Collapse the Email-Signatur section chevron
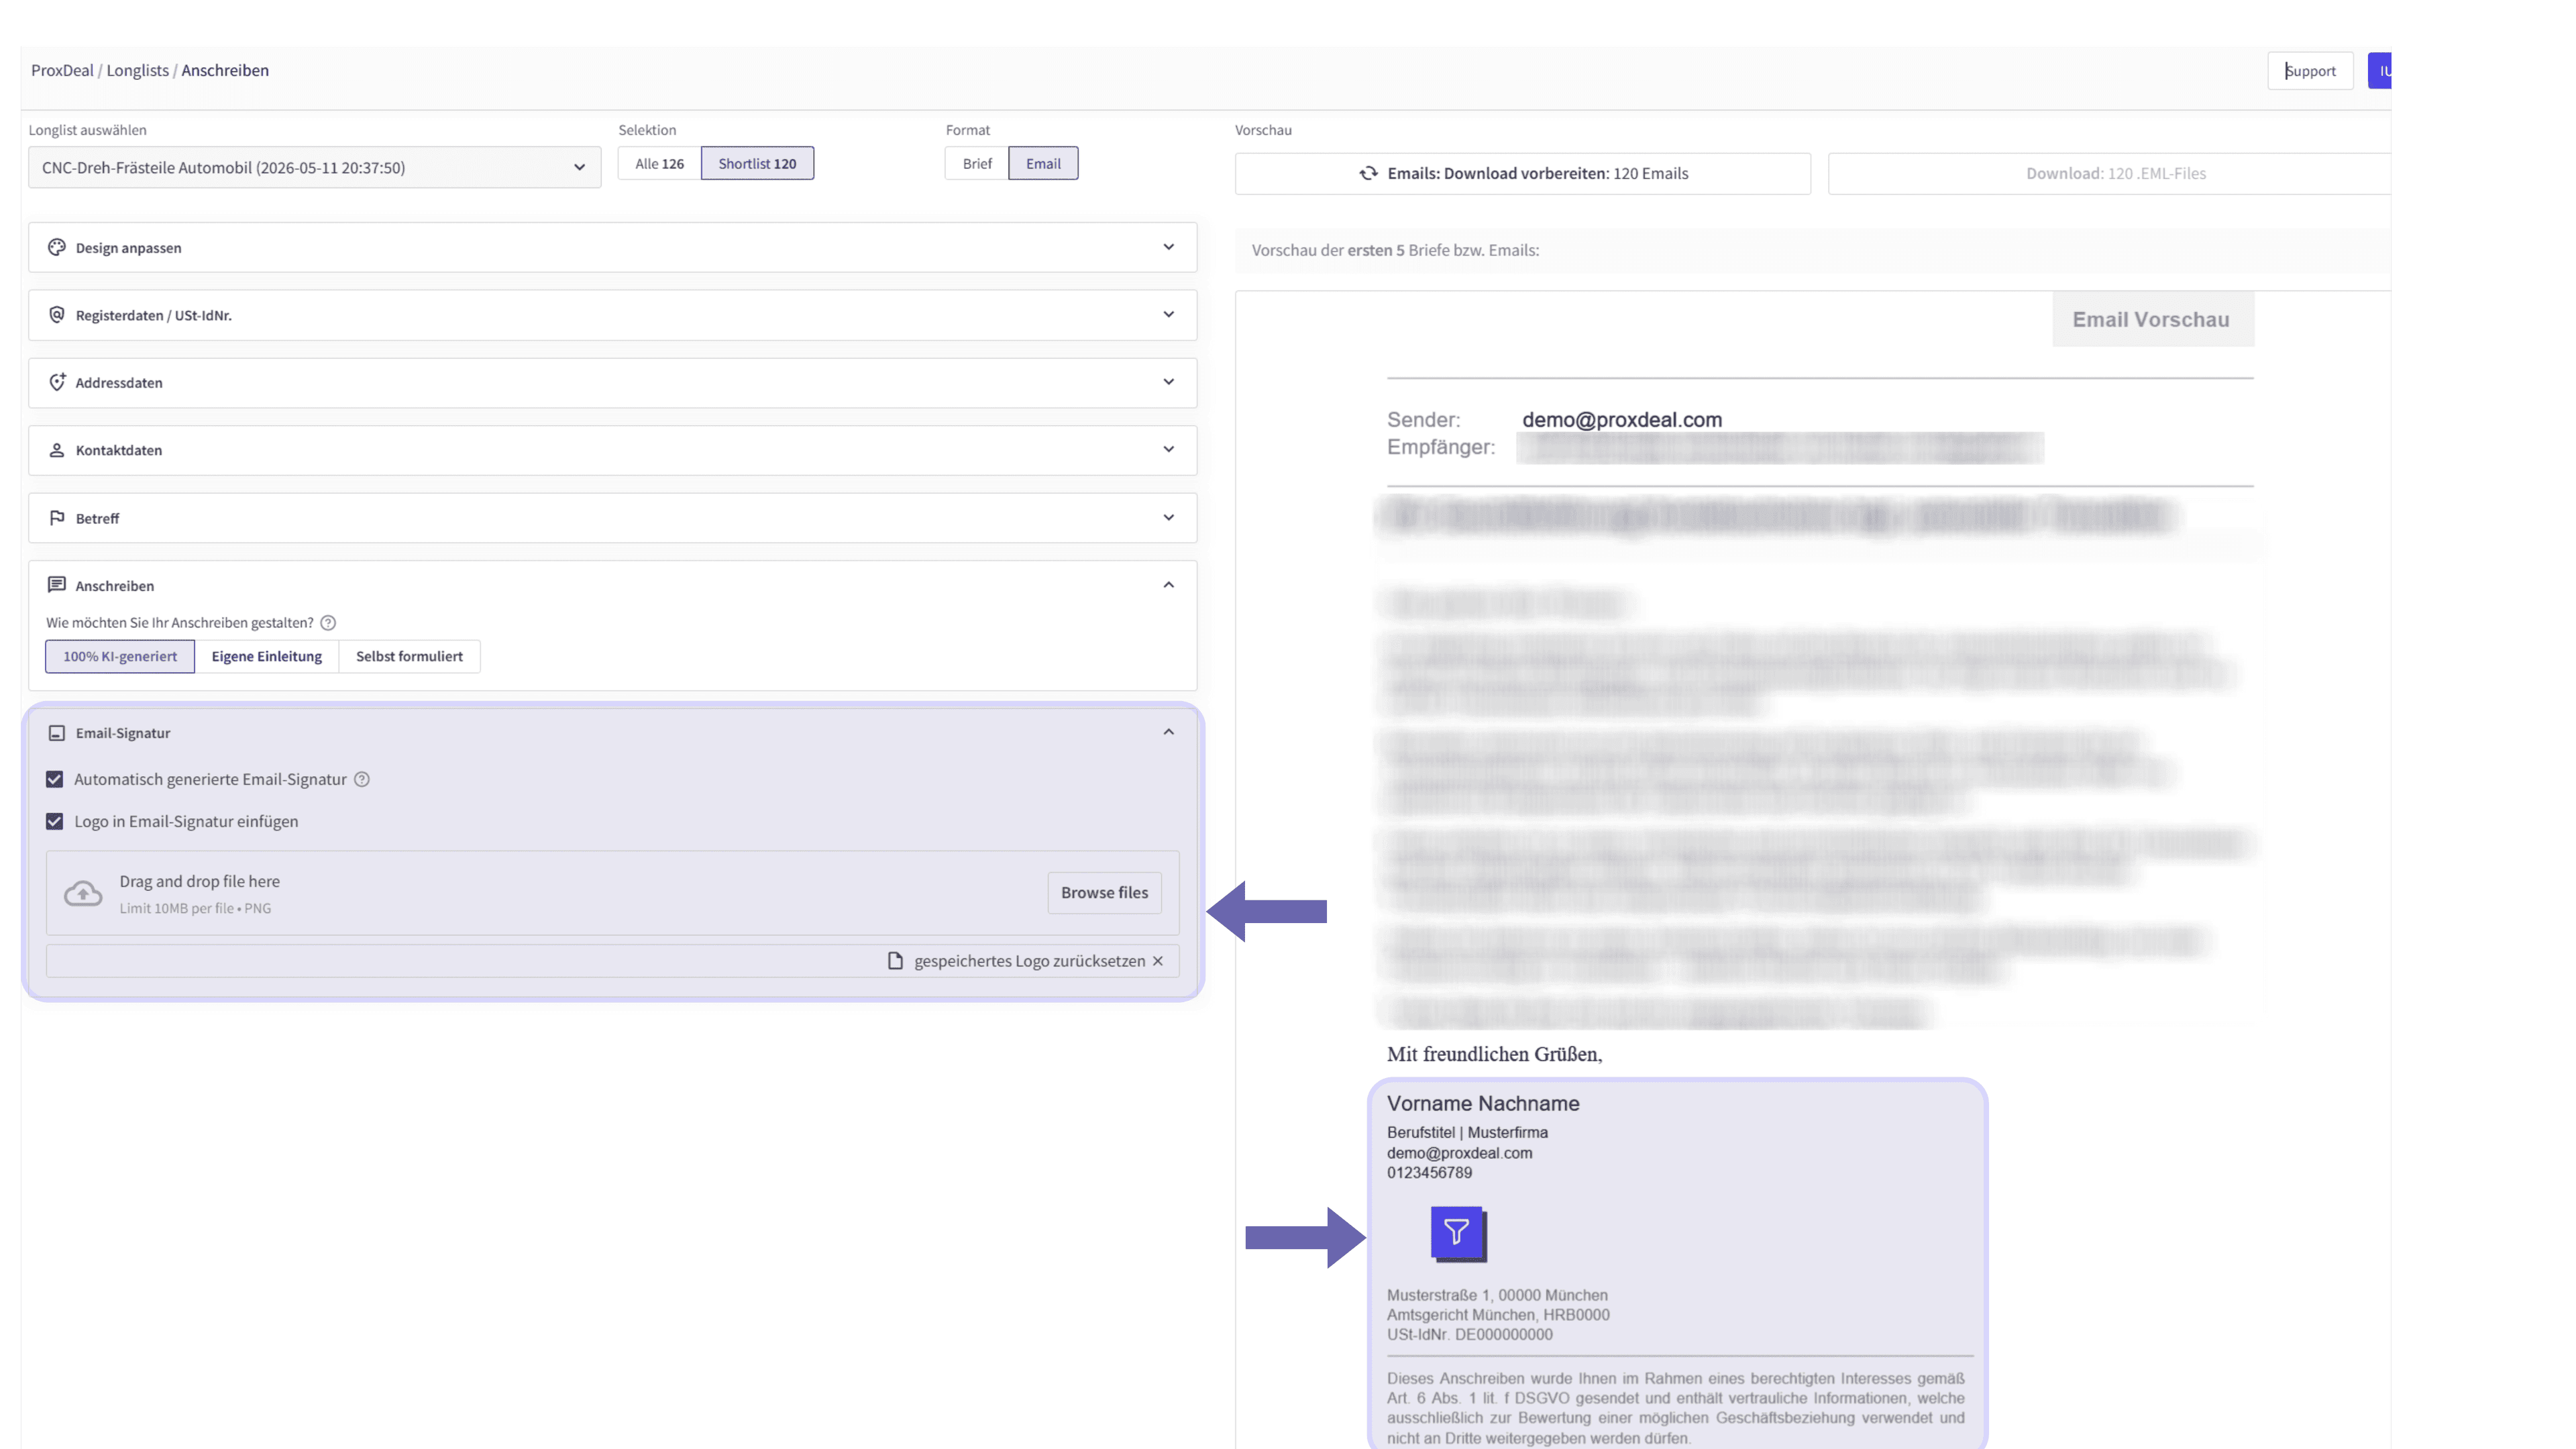Viewport: 2576px width, 1449px height. point(1168,733)
